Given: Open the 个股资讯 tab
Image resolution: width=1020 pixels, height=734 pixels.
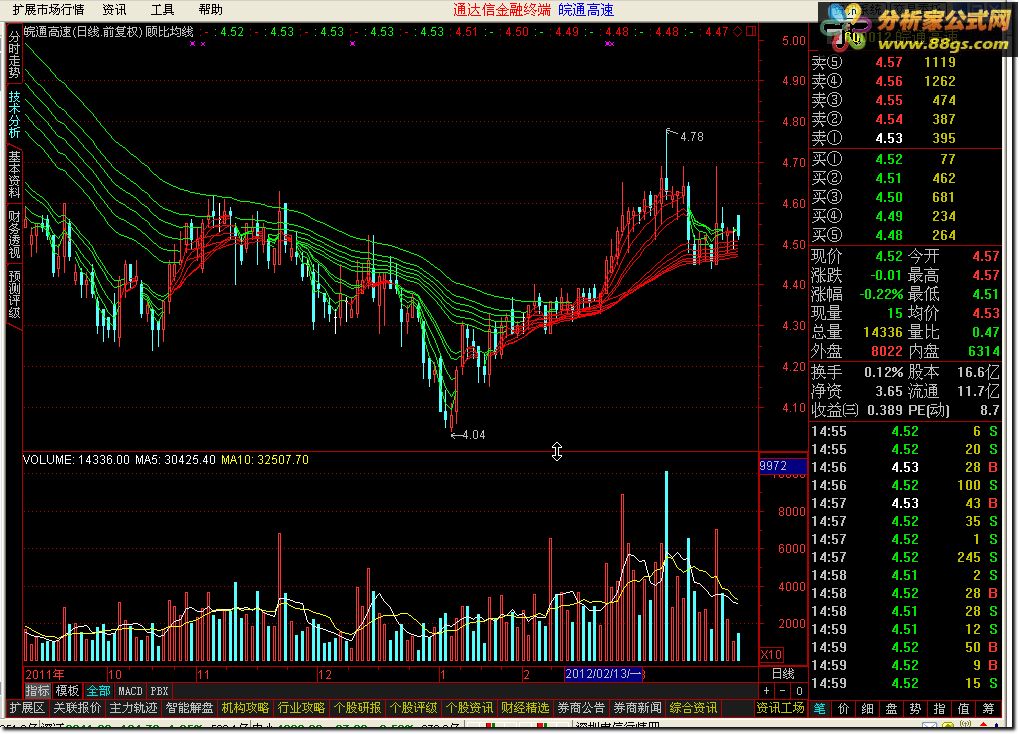Looking at the screenshot, I should coord(469,708).
